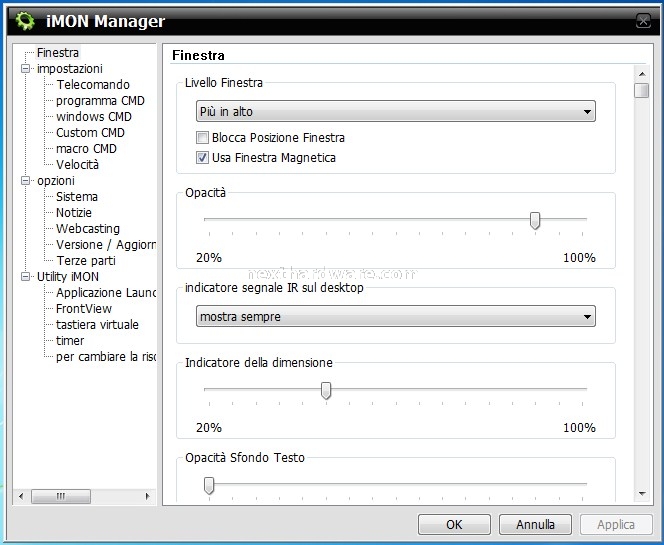Open tastiera virtuale settings
664x545 pixels.
point(97,325)
